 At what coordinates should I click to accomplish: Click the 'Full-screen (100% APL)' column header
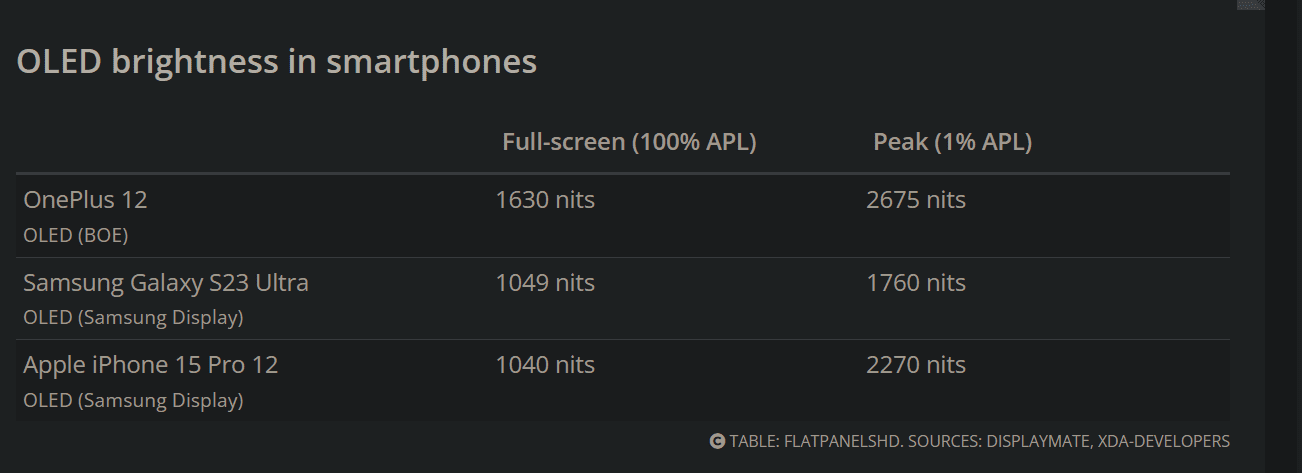click(629, 142)
